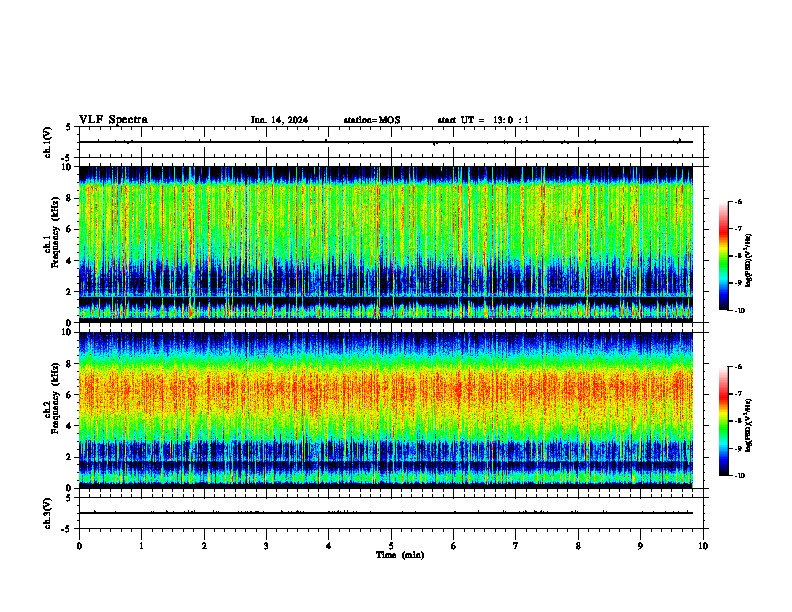Click the ch.2 spectrogram color scale bar
Image resolution: width=792 pixels, height=612 pixels.
pyautogui.click(x=723, y=421)
